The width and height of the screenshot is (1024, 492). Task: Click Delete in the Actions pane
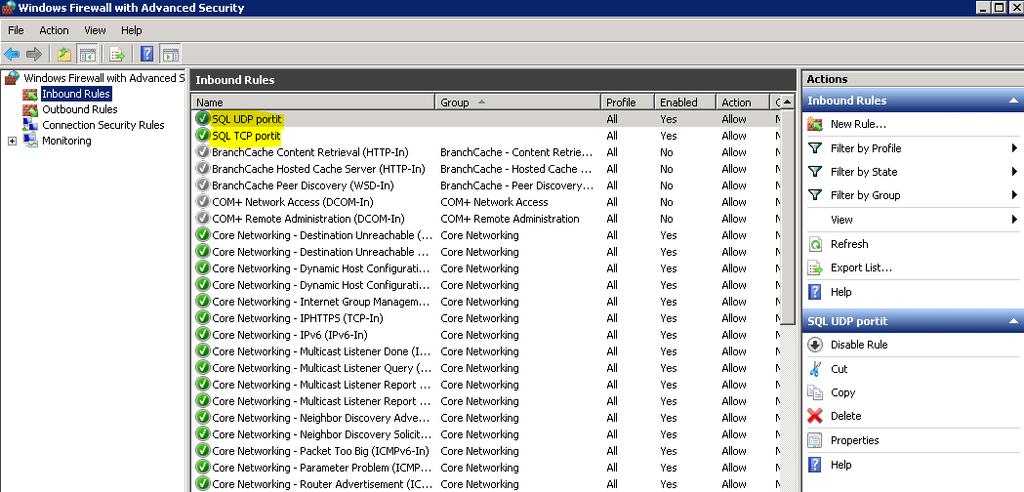(x=846, y=416)
